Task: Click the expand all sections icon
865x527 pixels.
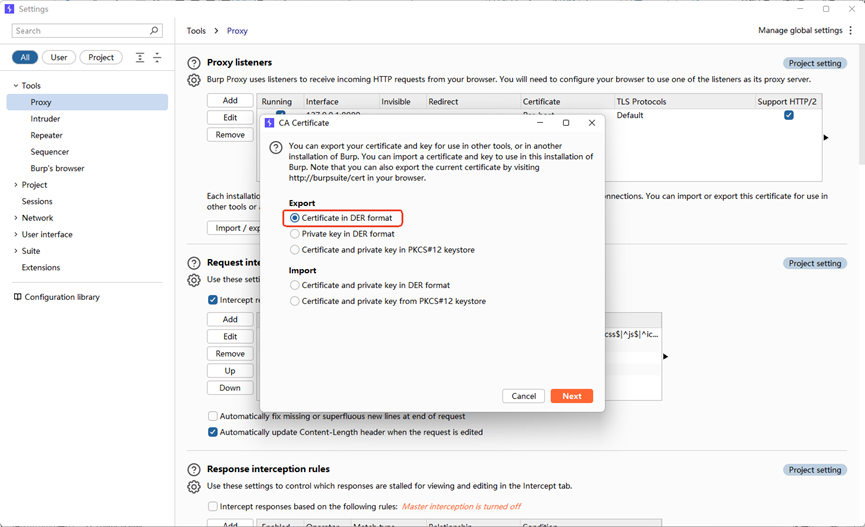Action: (x=140, y=57)
